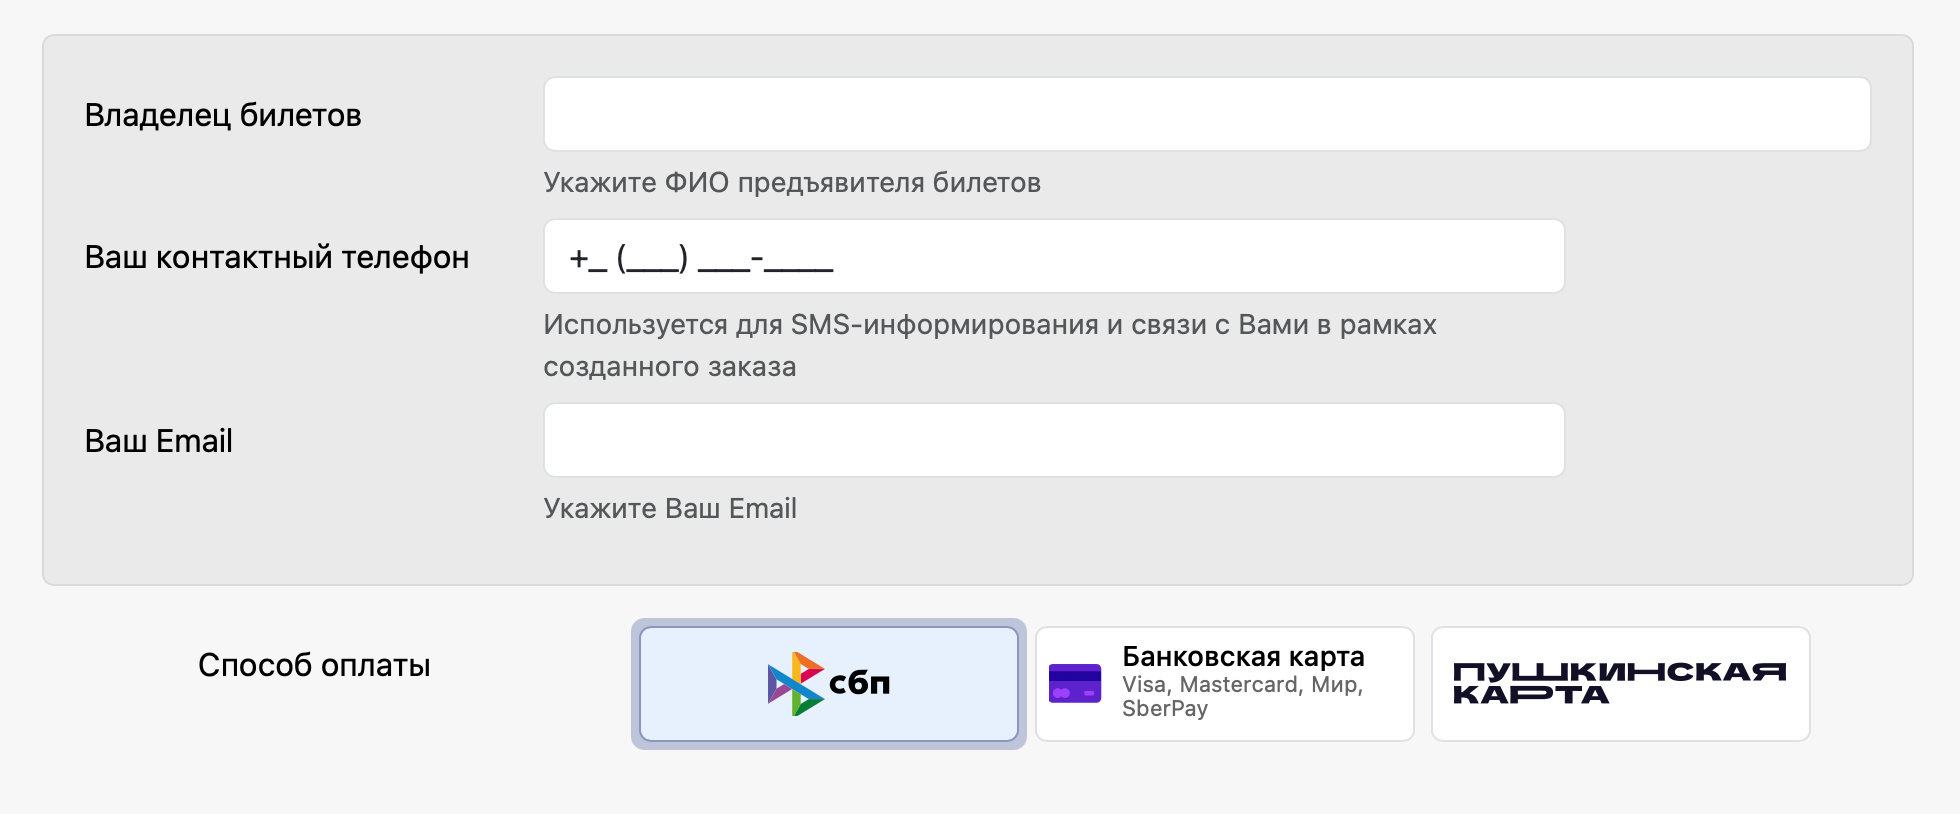The height and width of the screenshot is (814, 1960).
Task: Click the phone mask placeholder text
Action: coord(701,259)
